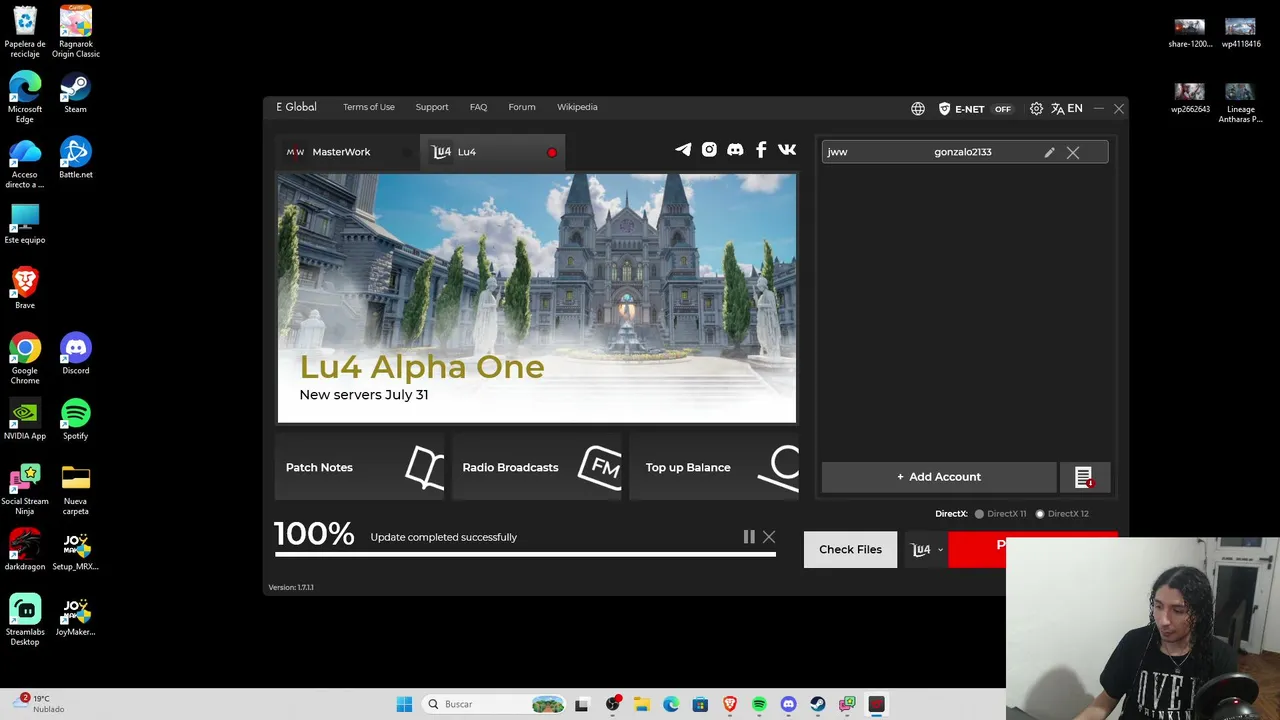This screenshot has width=1280, height=720.
Task: Click the update progress bar
Action: pos(525,554)
